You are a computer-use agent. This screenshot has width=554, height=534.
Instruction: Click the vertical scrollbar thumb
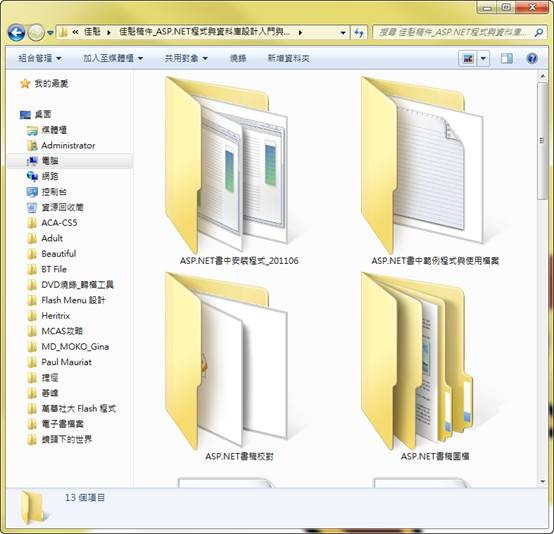click(542, 141)
